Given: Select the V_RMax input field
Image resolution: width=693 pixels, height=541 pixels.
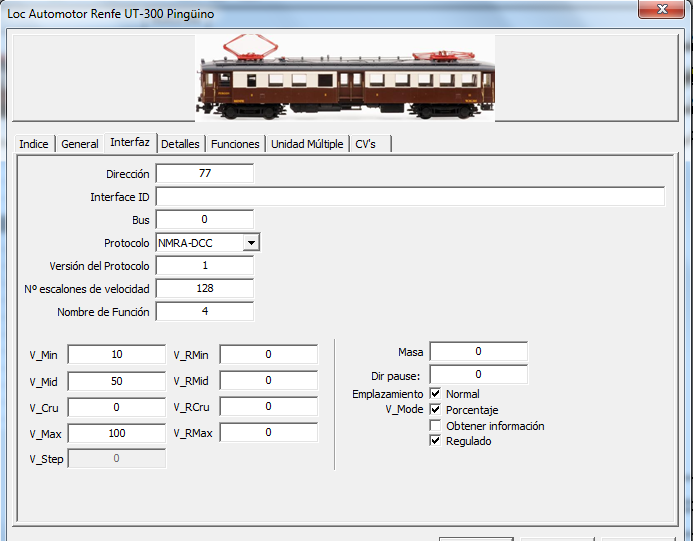Looking at the screenshot, I should tap(268, 432).
